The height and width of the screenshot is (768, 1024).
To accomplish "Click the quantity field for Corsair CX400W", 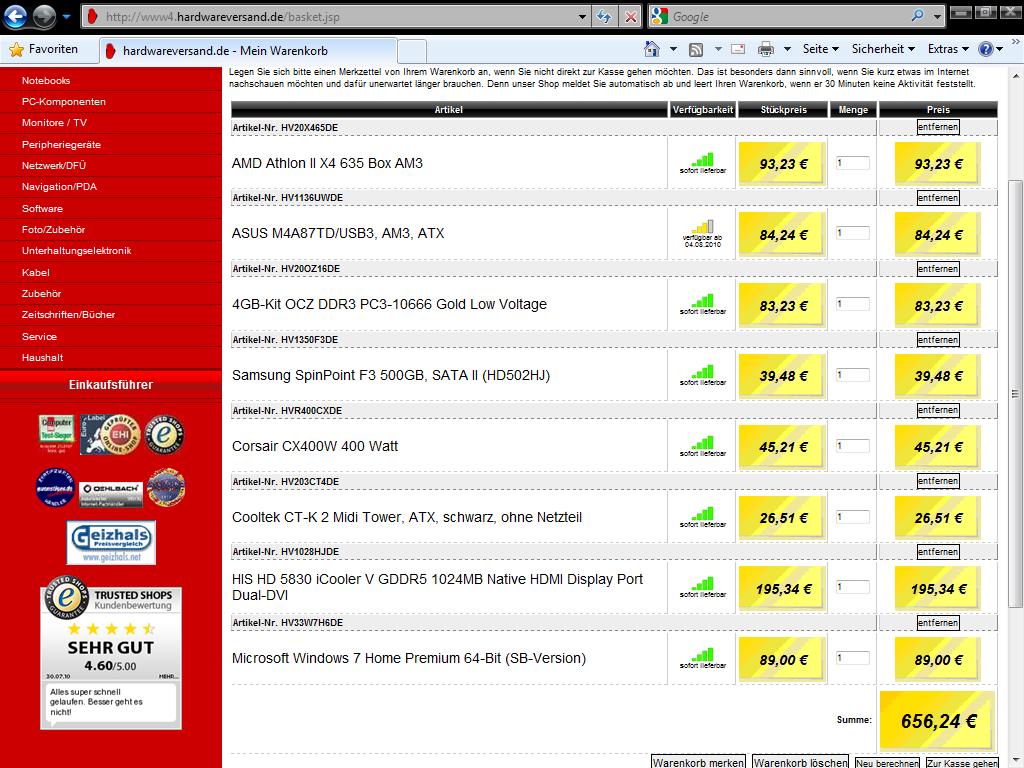I will [x=852, y=446].
